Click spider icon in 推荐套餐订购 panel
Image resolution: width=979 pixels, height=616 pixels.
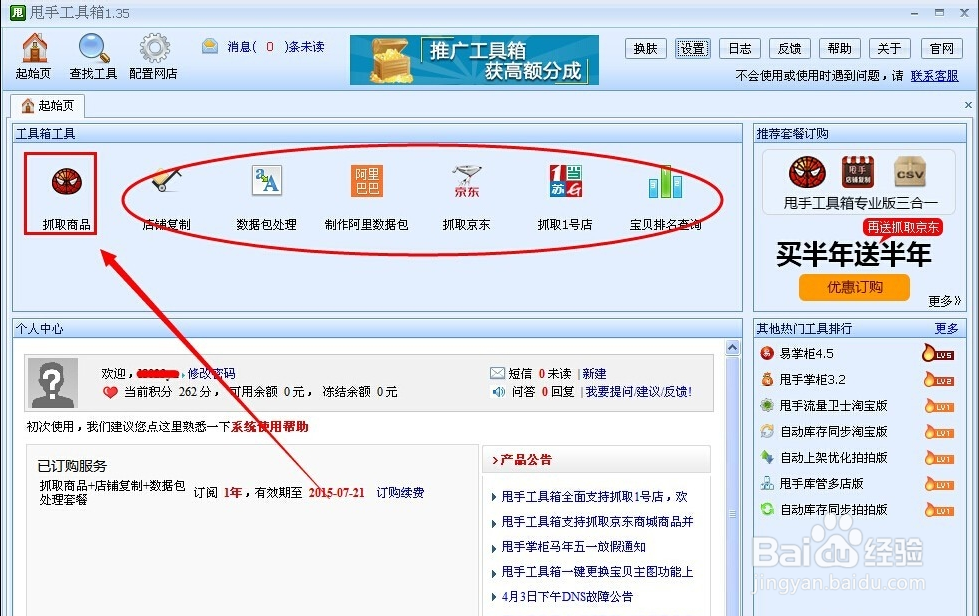click(x=807, y=172)
